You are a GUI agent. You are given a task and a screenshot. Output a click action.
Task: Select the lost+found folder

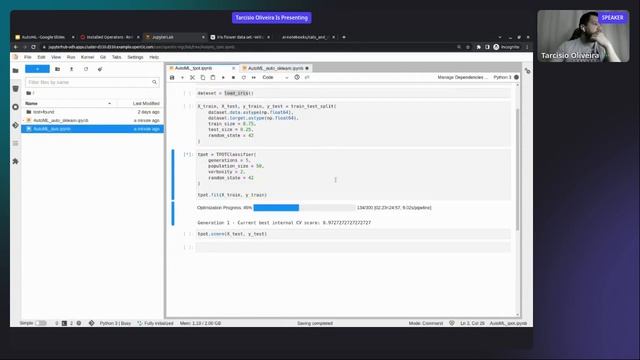[92, 112]
